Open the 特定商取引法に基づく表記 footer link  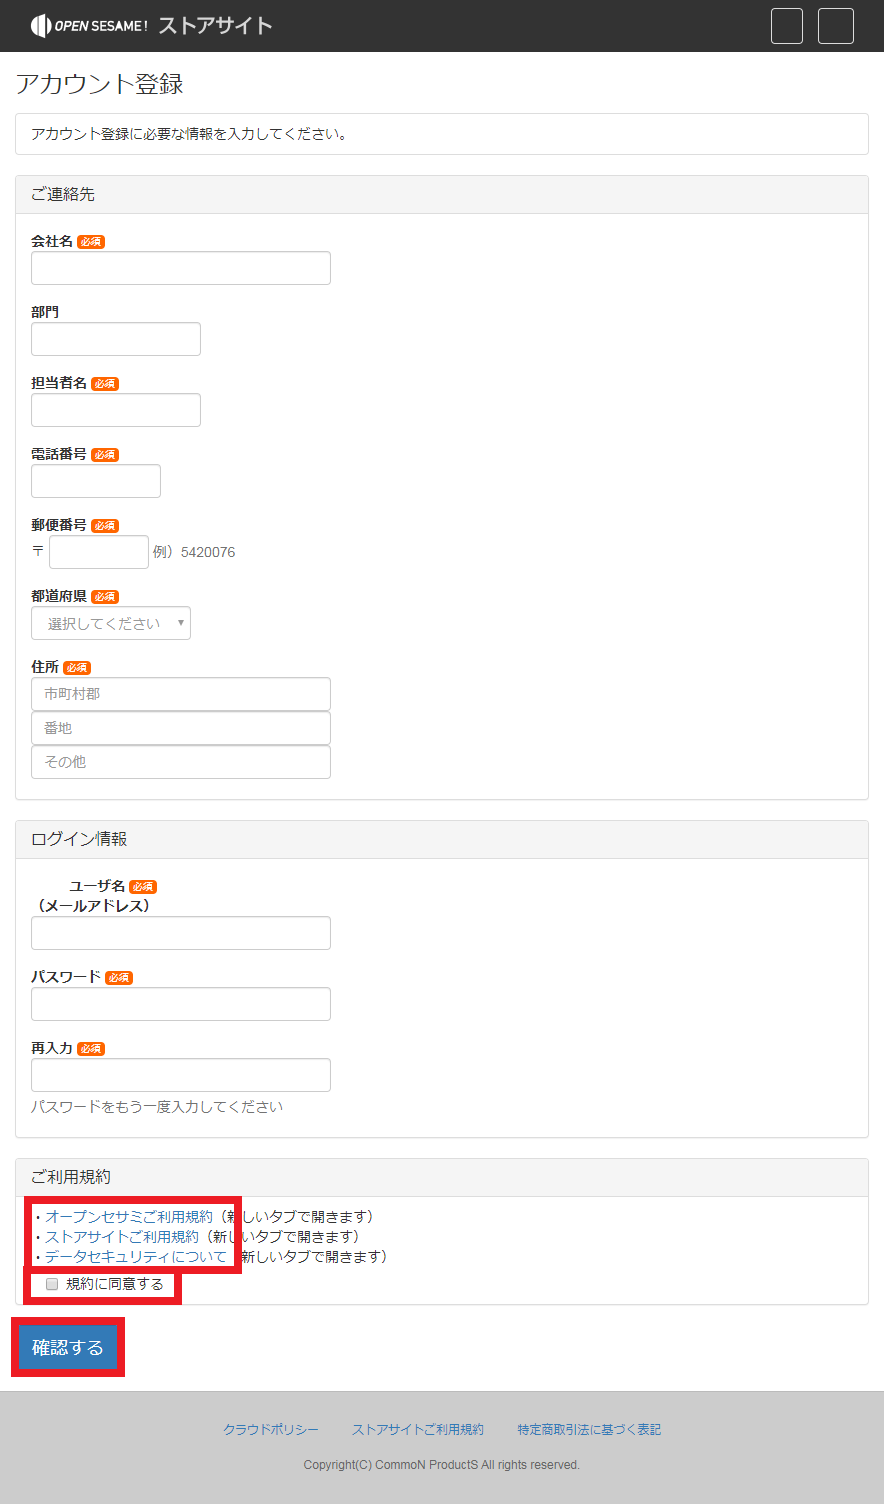click(589, 1430)
